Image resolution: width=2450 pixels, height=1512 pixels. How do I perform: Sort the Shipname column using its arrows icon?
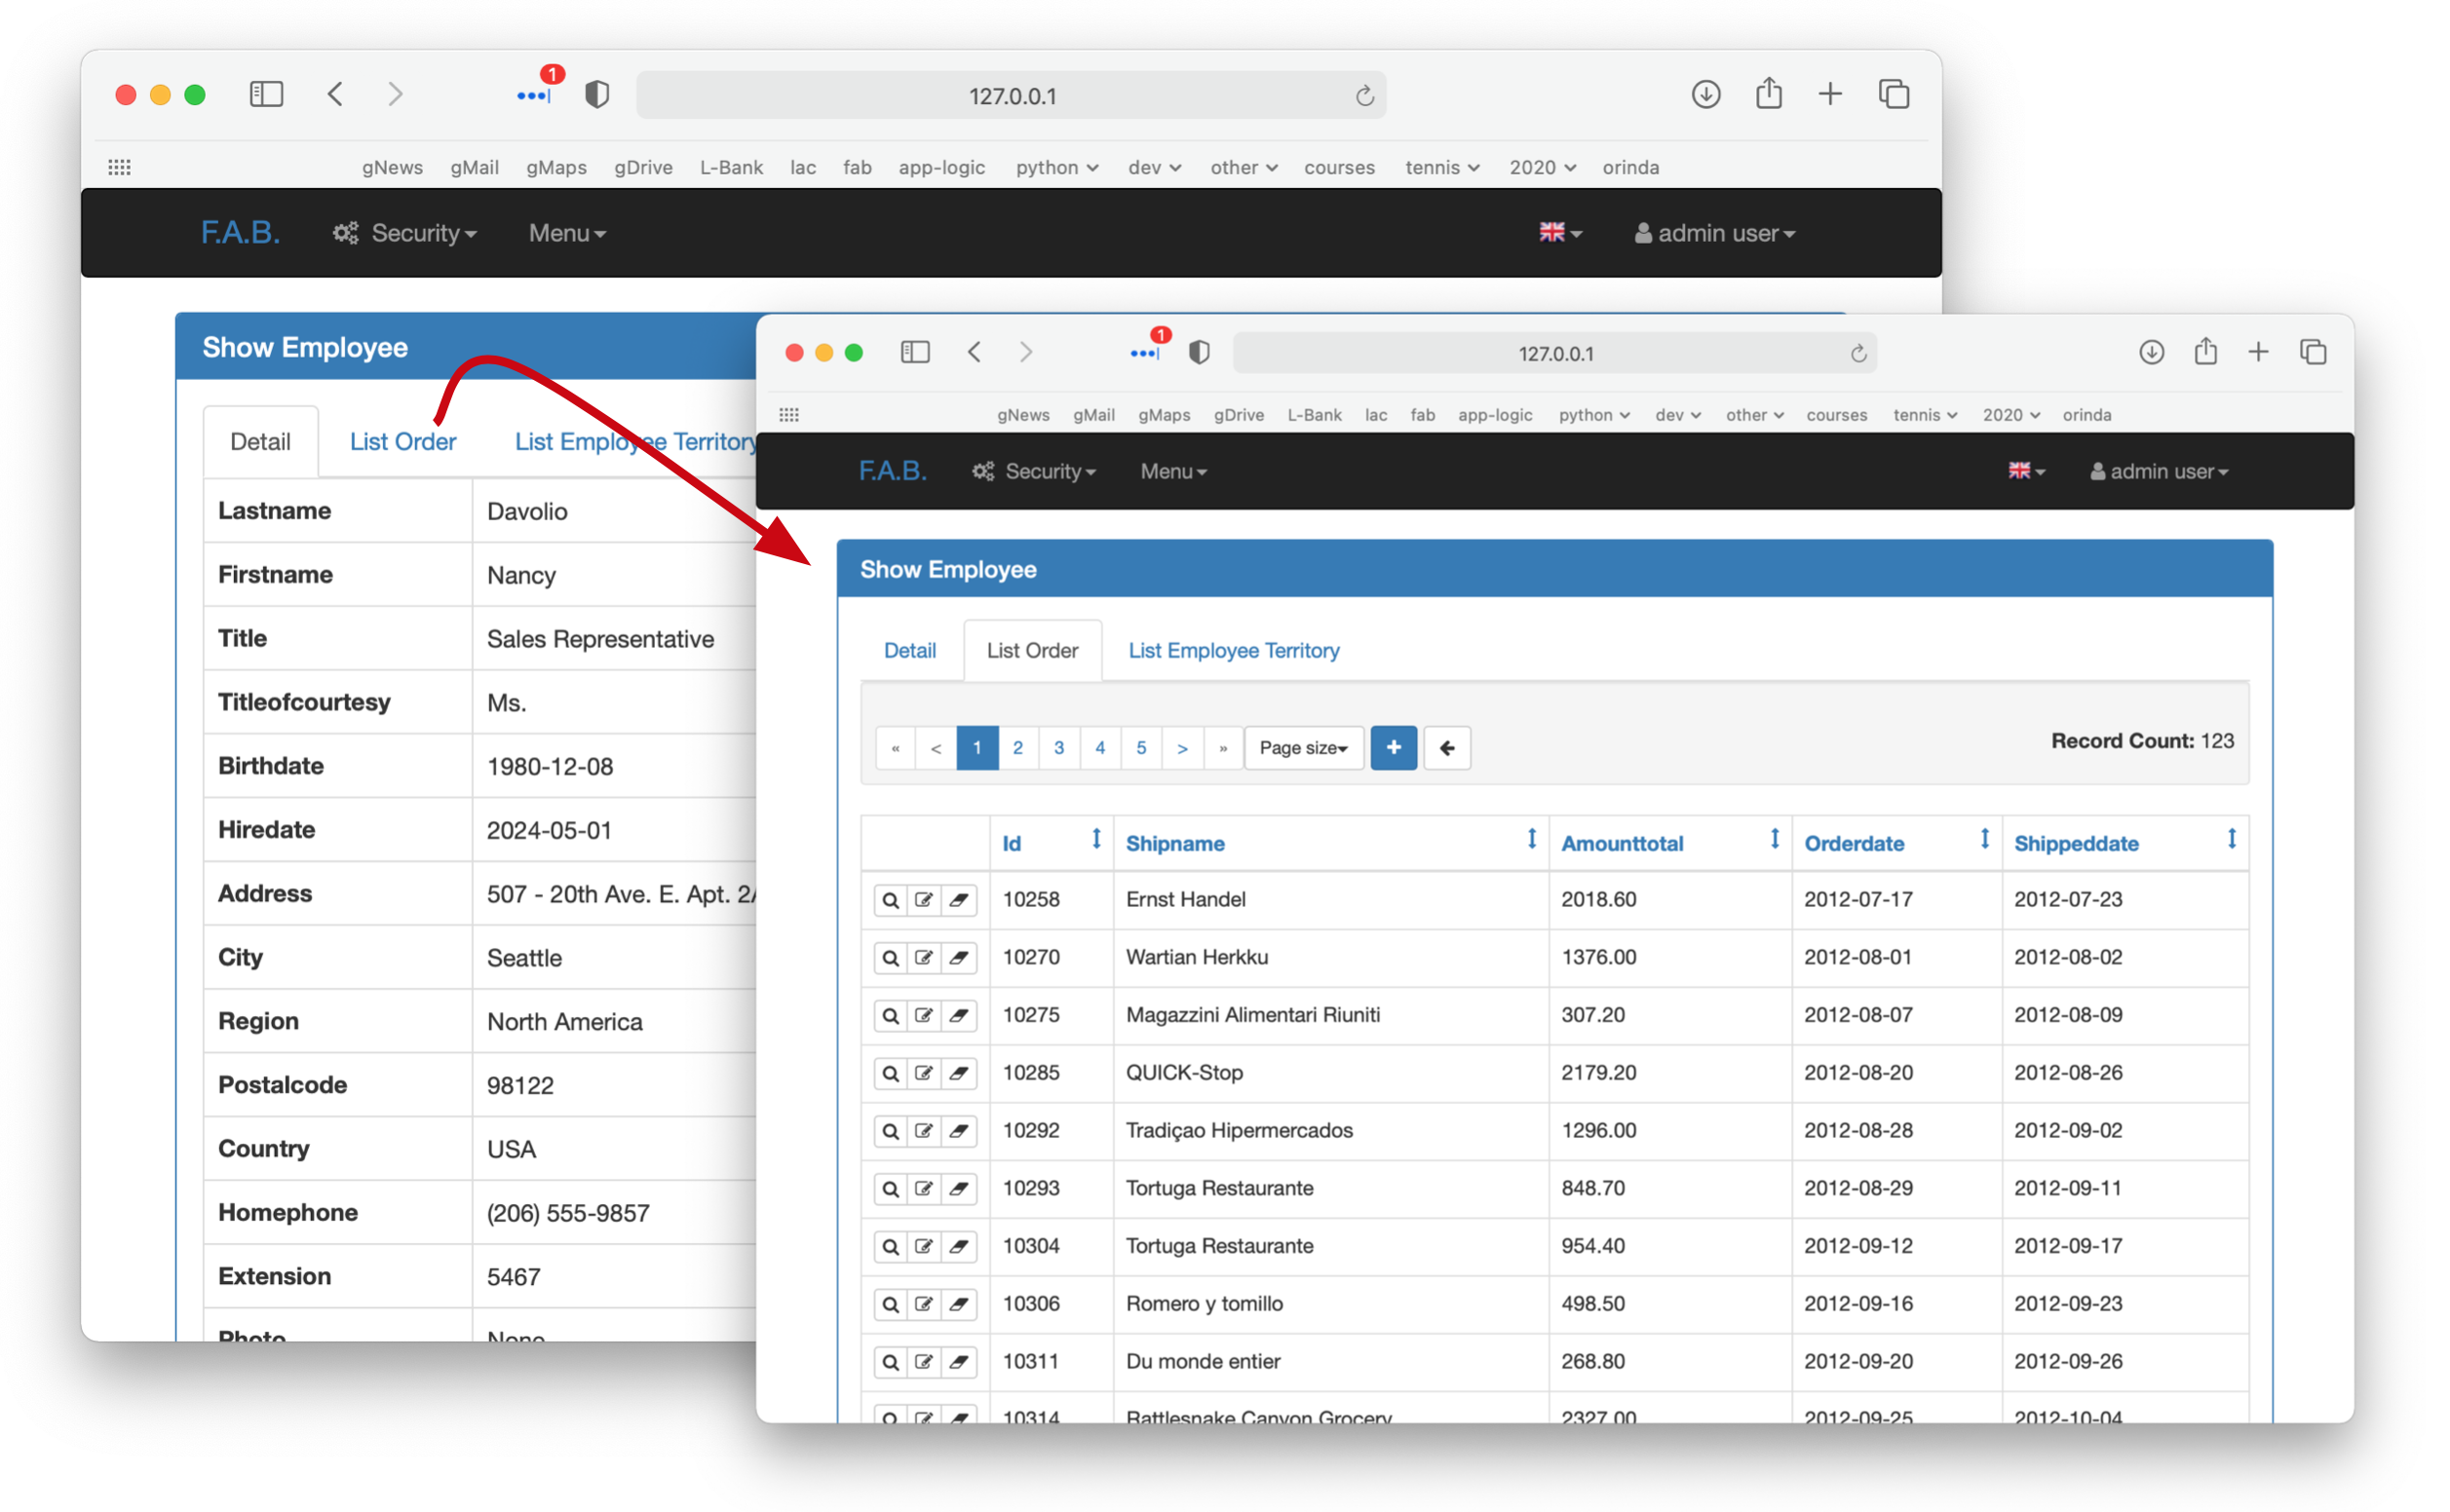click(1531, 840)
